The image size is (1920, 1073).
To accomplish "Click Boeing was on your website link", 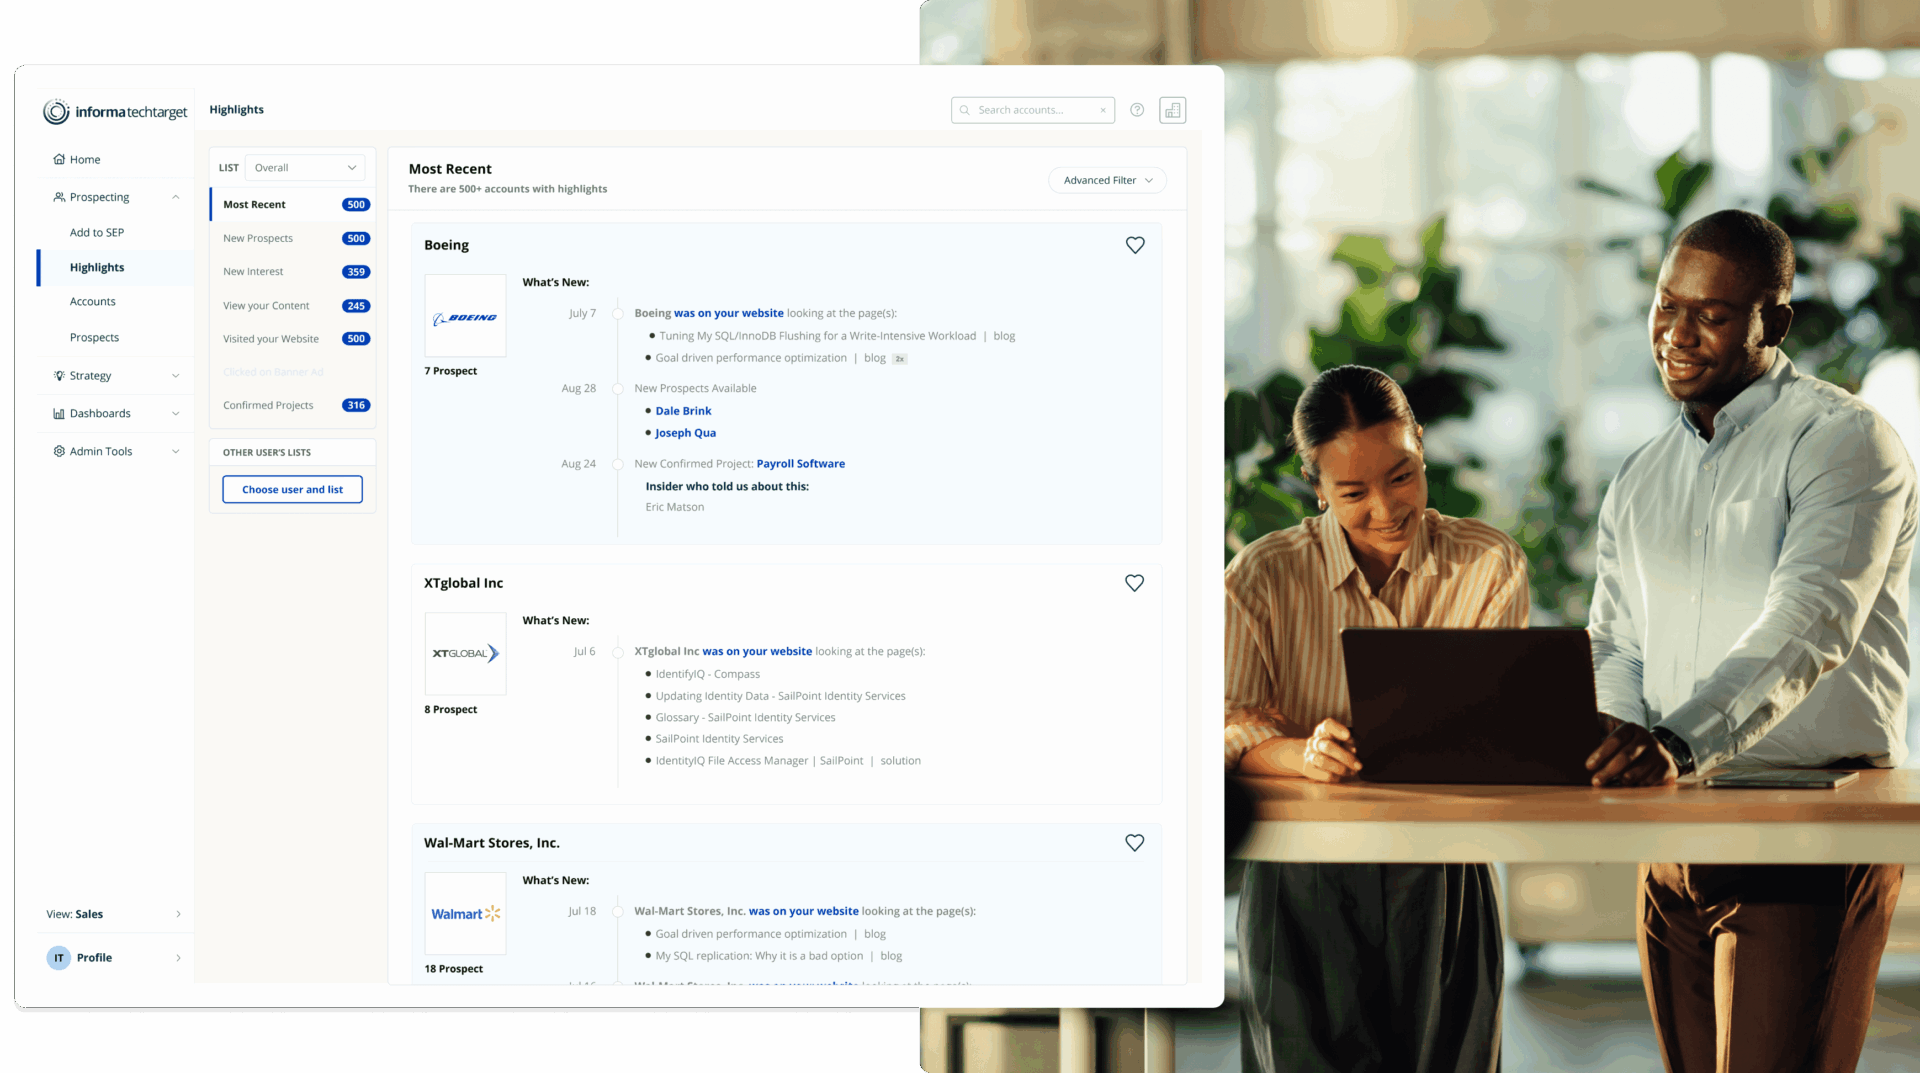I will click(x=729, y=313).
